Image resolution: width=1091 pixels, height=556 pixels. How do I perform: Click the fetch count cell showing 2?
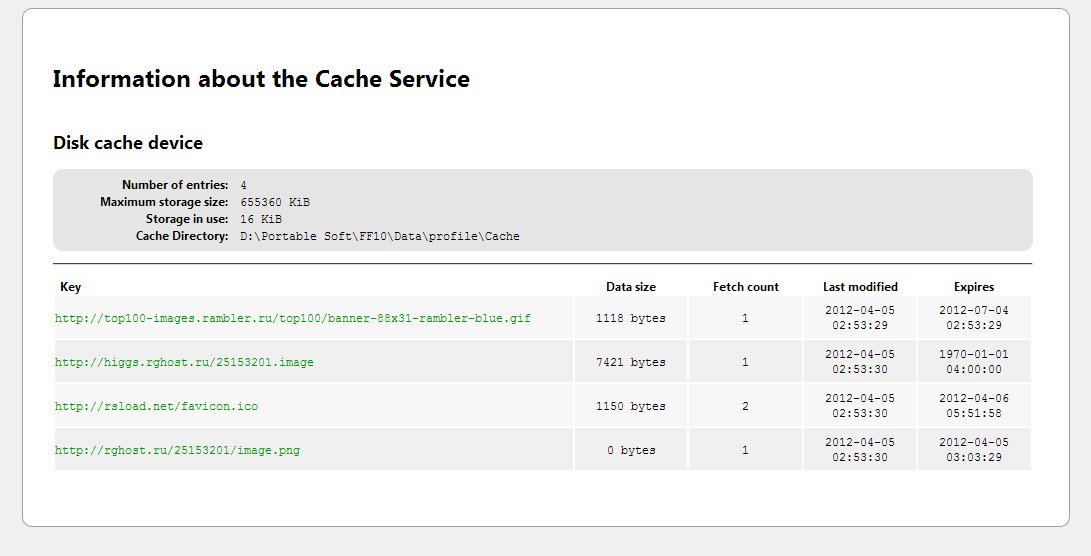tap(745, 407)
